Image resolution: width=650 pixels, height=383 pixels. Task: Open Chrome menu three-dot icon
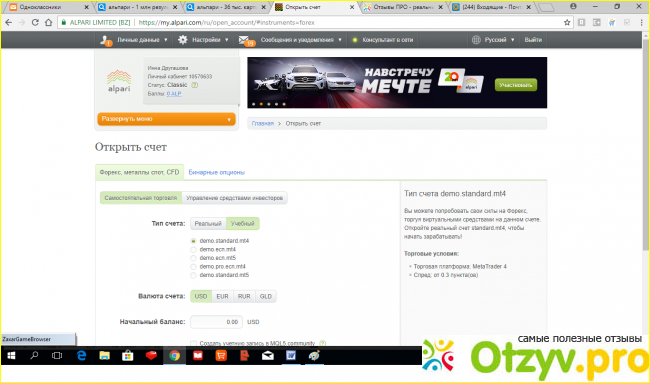pyautogui.click(x=641, y=23)
